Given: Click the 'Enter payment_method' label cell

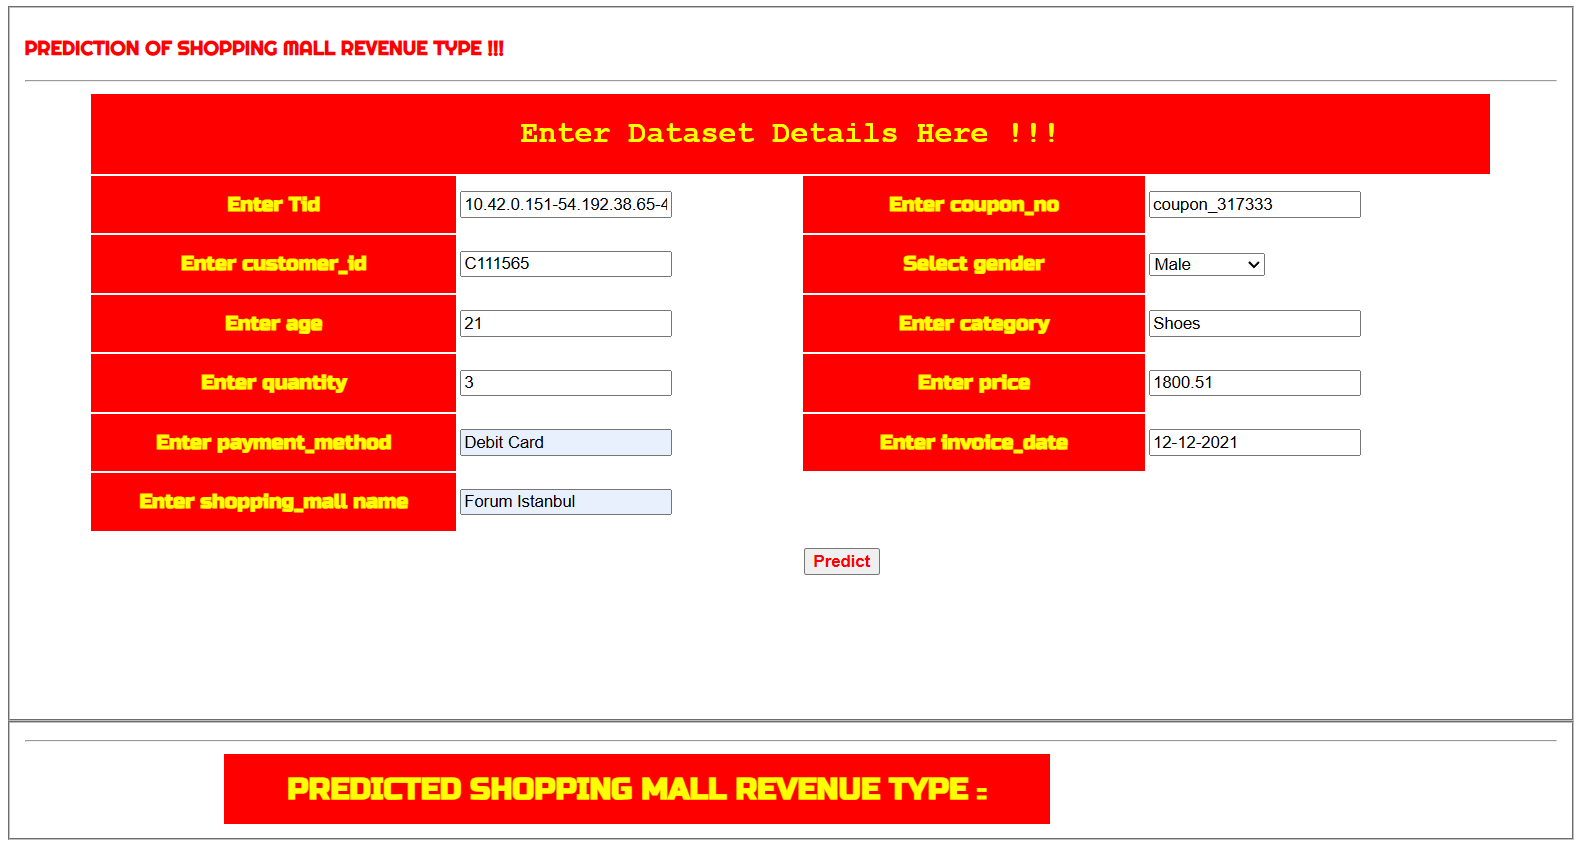Looking at the screenshot, I should point(273,443).
